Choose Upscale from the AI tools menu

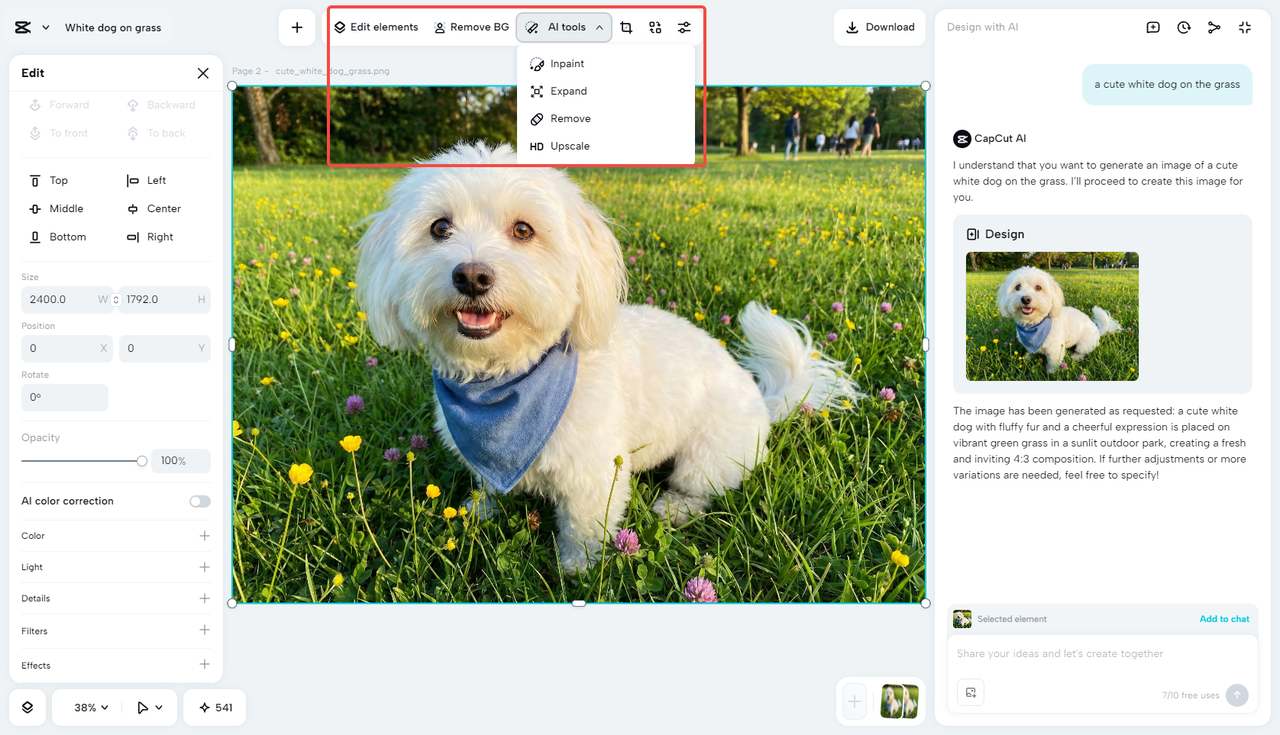569,145
